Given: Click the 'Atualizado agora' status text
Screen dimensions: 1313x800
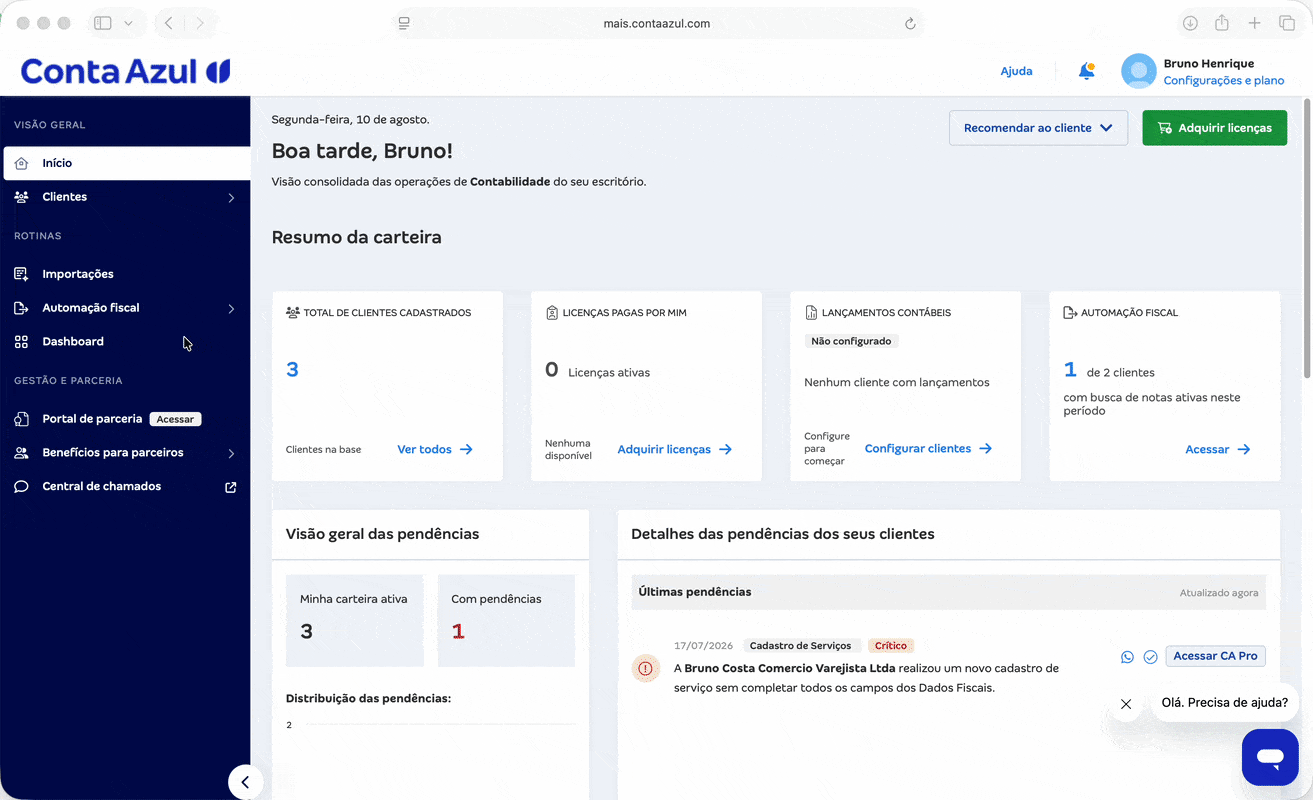Looking at the screenshot, I should (1219, 593).
